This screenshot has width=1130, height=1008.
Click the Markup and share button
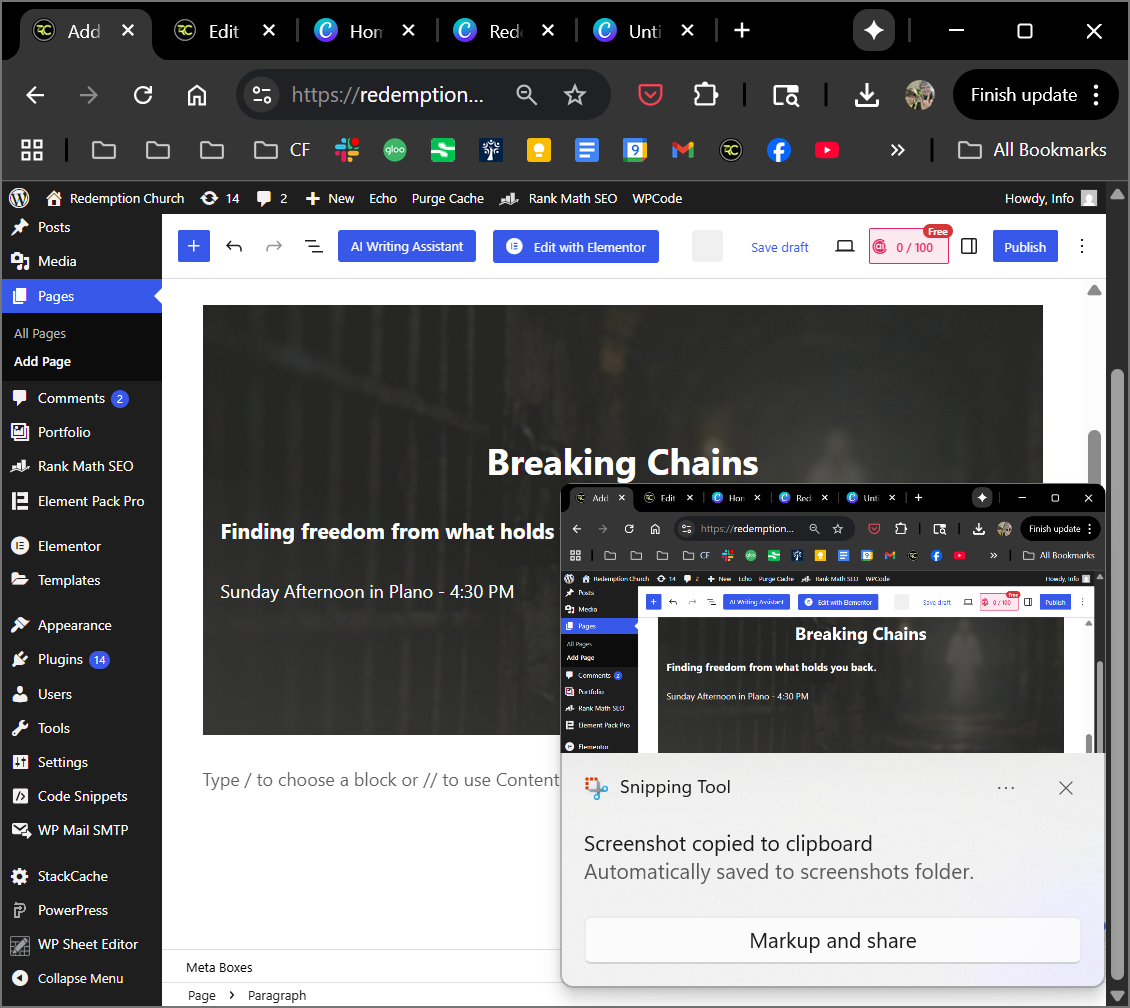(832, 941)
